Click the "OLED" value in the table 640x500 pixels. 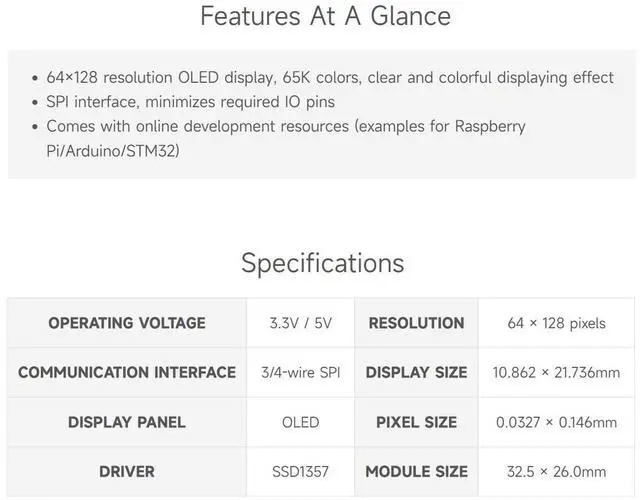coord(300,422)
